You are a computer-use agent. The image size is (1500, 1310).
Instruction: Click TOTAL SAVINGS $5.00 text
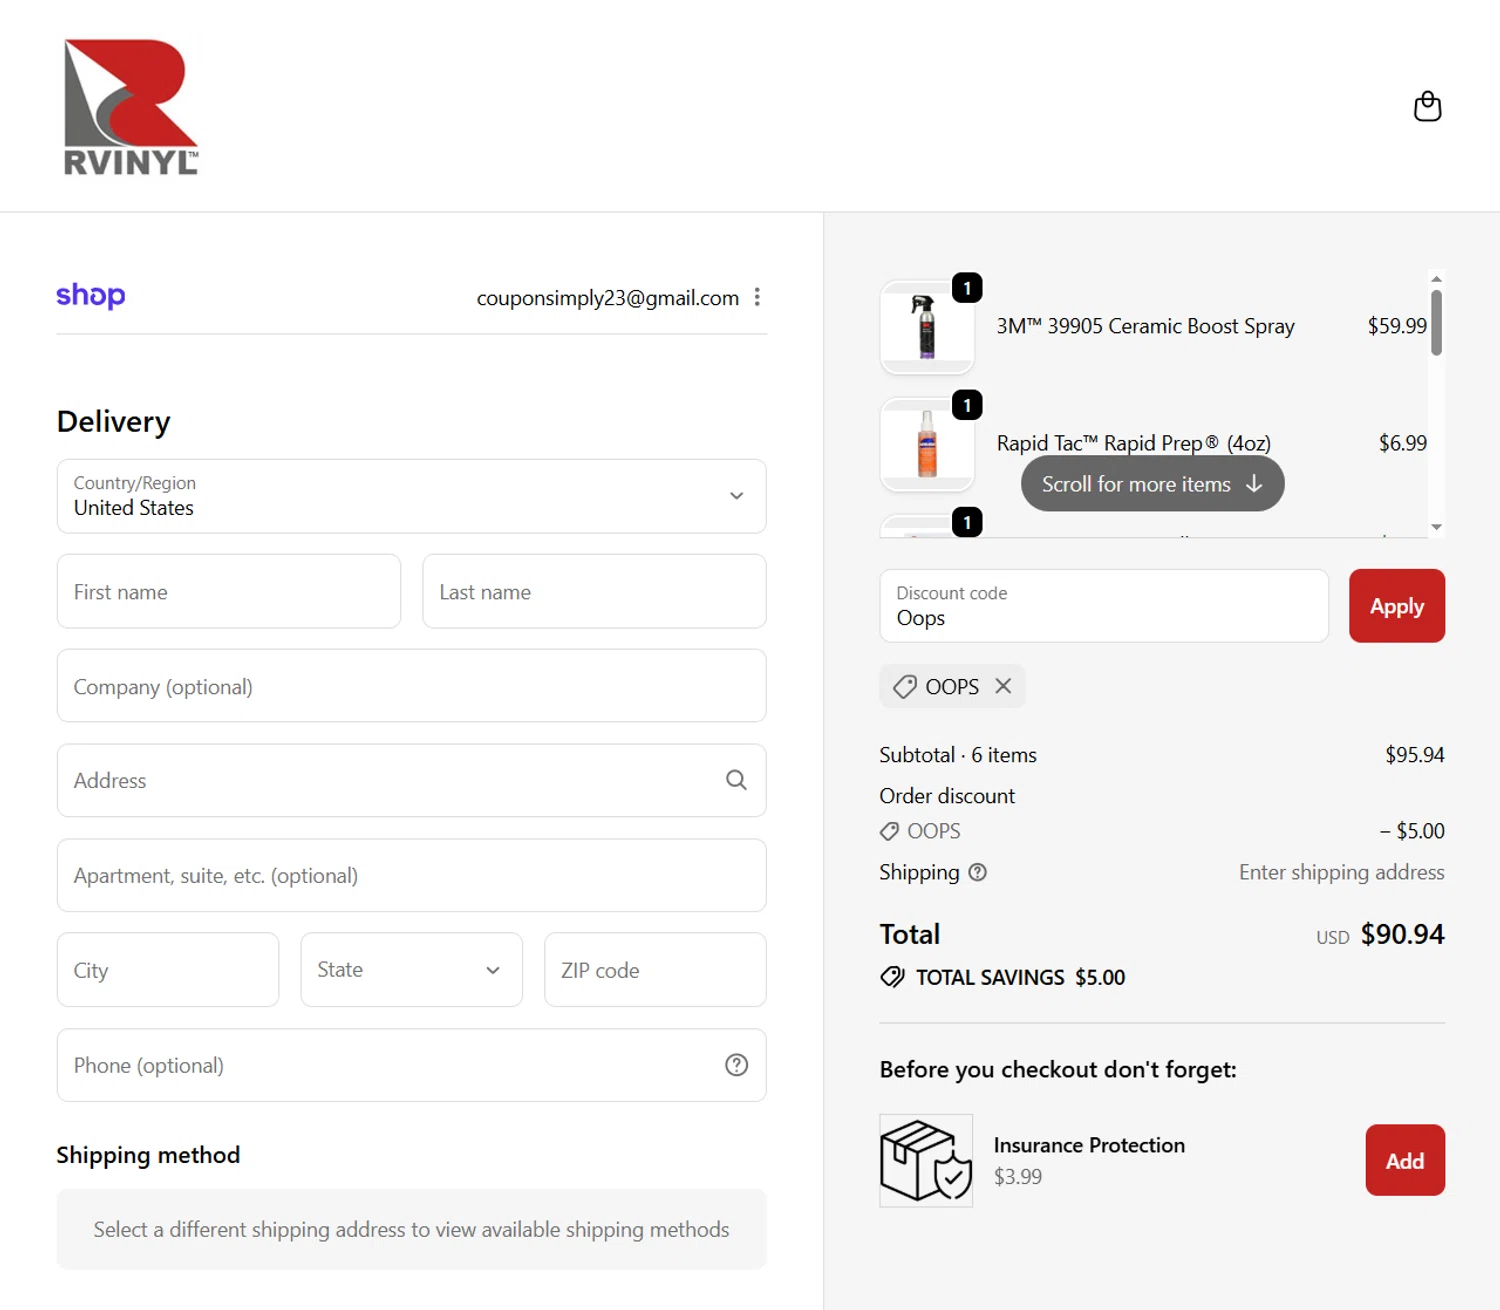pyautogui.click(x=1020, y=977)
